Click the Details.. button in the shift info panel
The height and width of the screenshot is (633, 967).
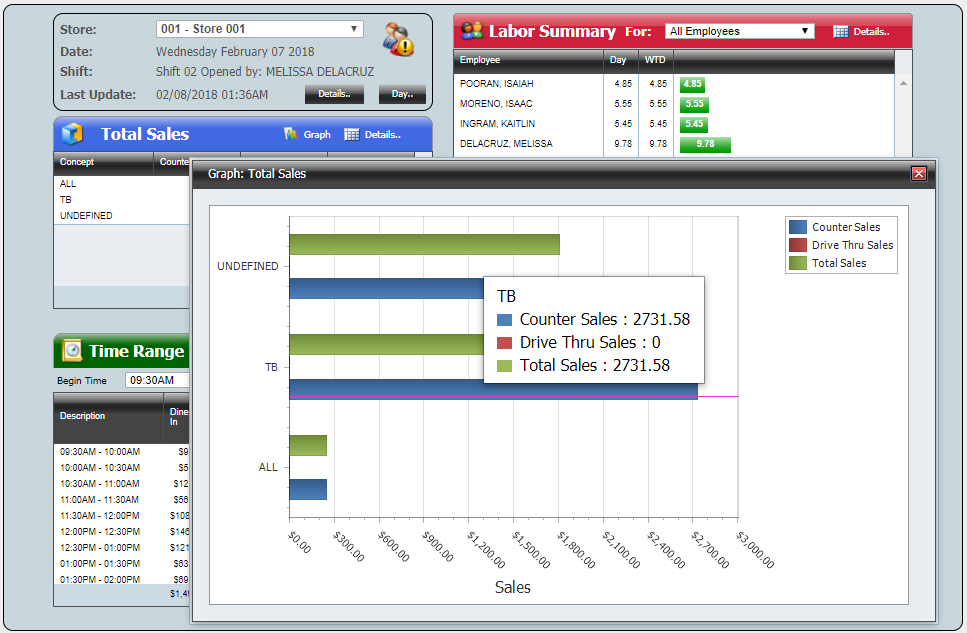tap(334, 94)
